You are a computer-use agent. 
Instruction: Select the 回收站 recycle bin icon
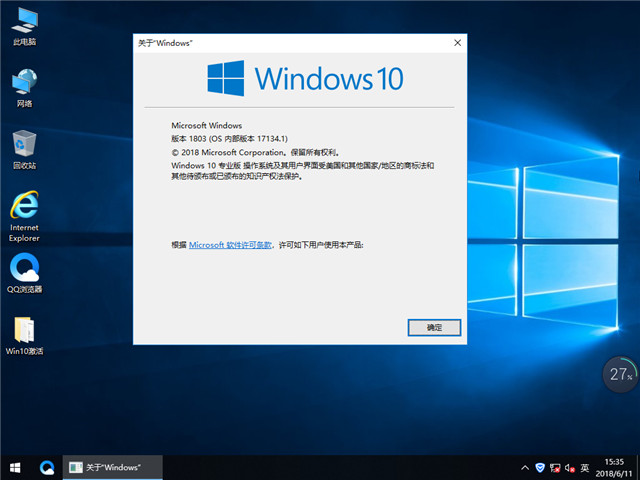pyautogui.click(x=24, y=150)
